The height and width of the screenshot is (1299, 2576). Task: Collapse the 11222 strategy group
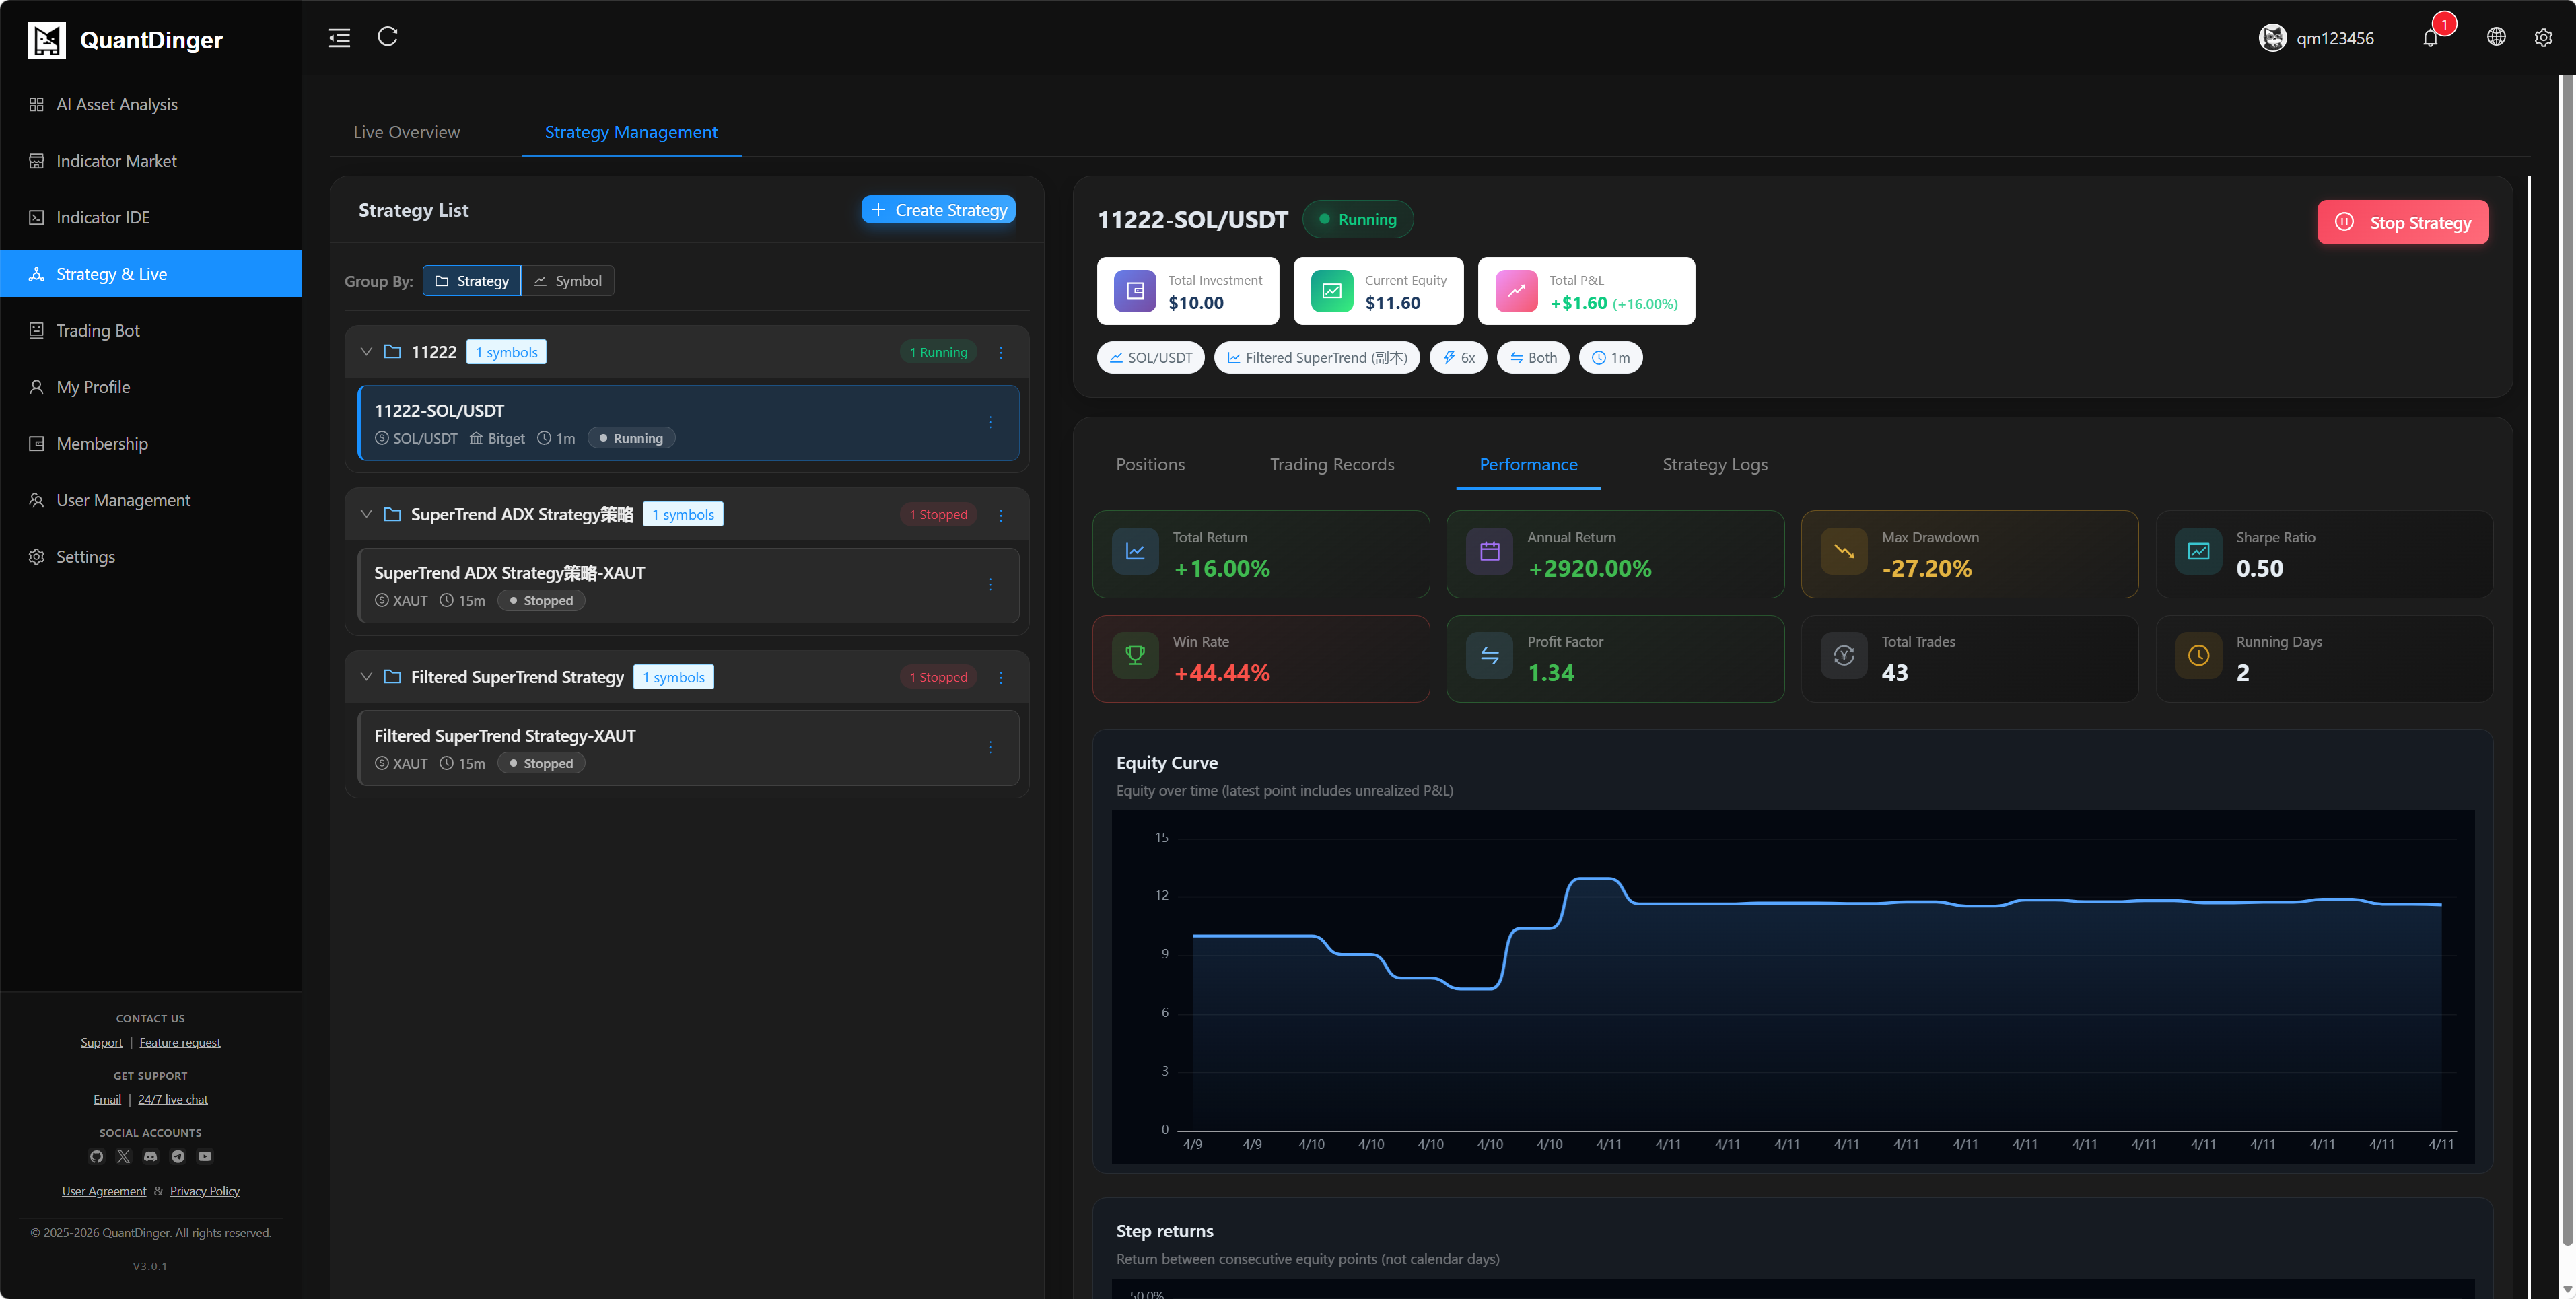[366, 352]
